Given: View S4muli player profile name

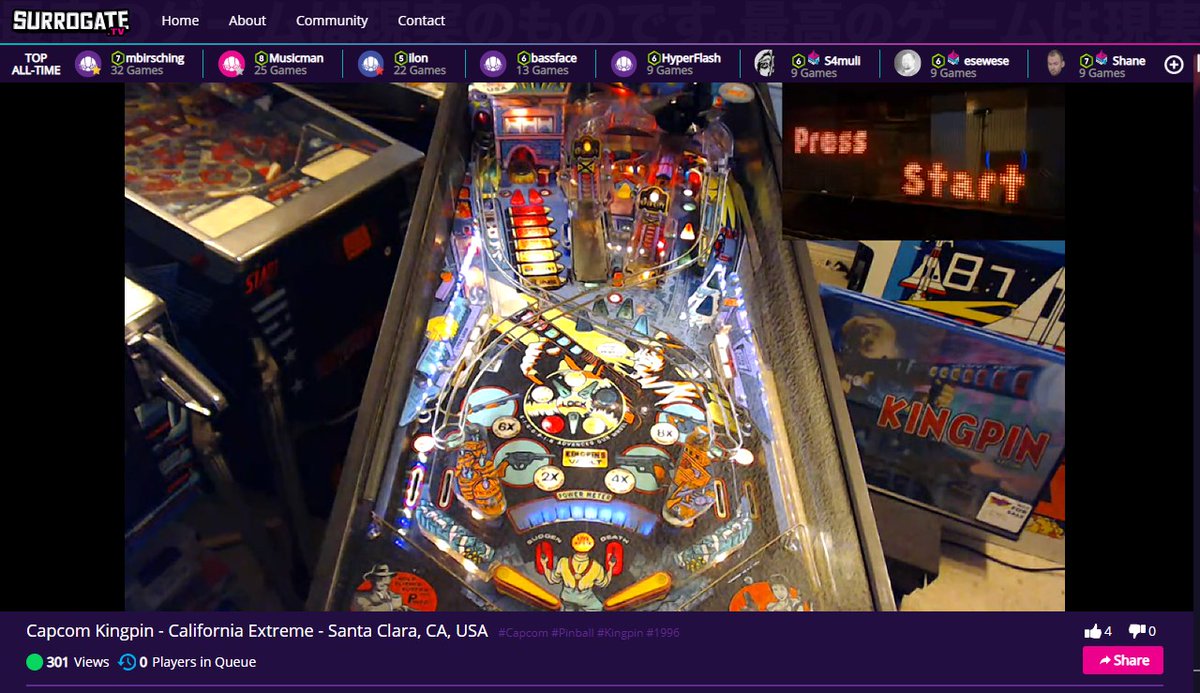Looking at the screenshot, I should 842,60.
